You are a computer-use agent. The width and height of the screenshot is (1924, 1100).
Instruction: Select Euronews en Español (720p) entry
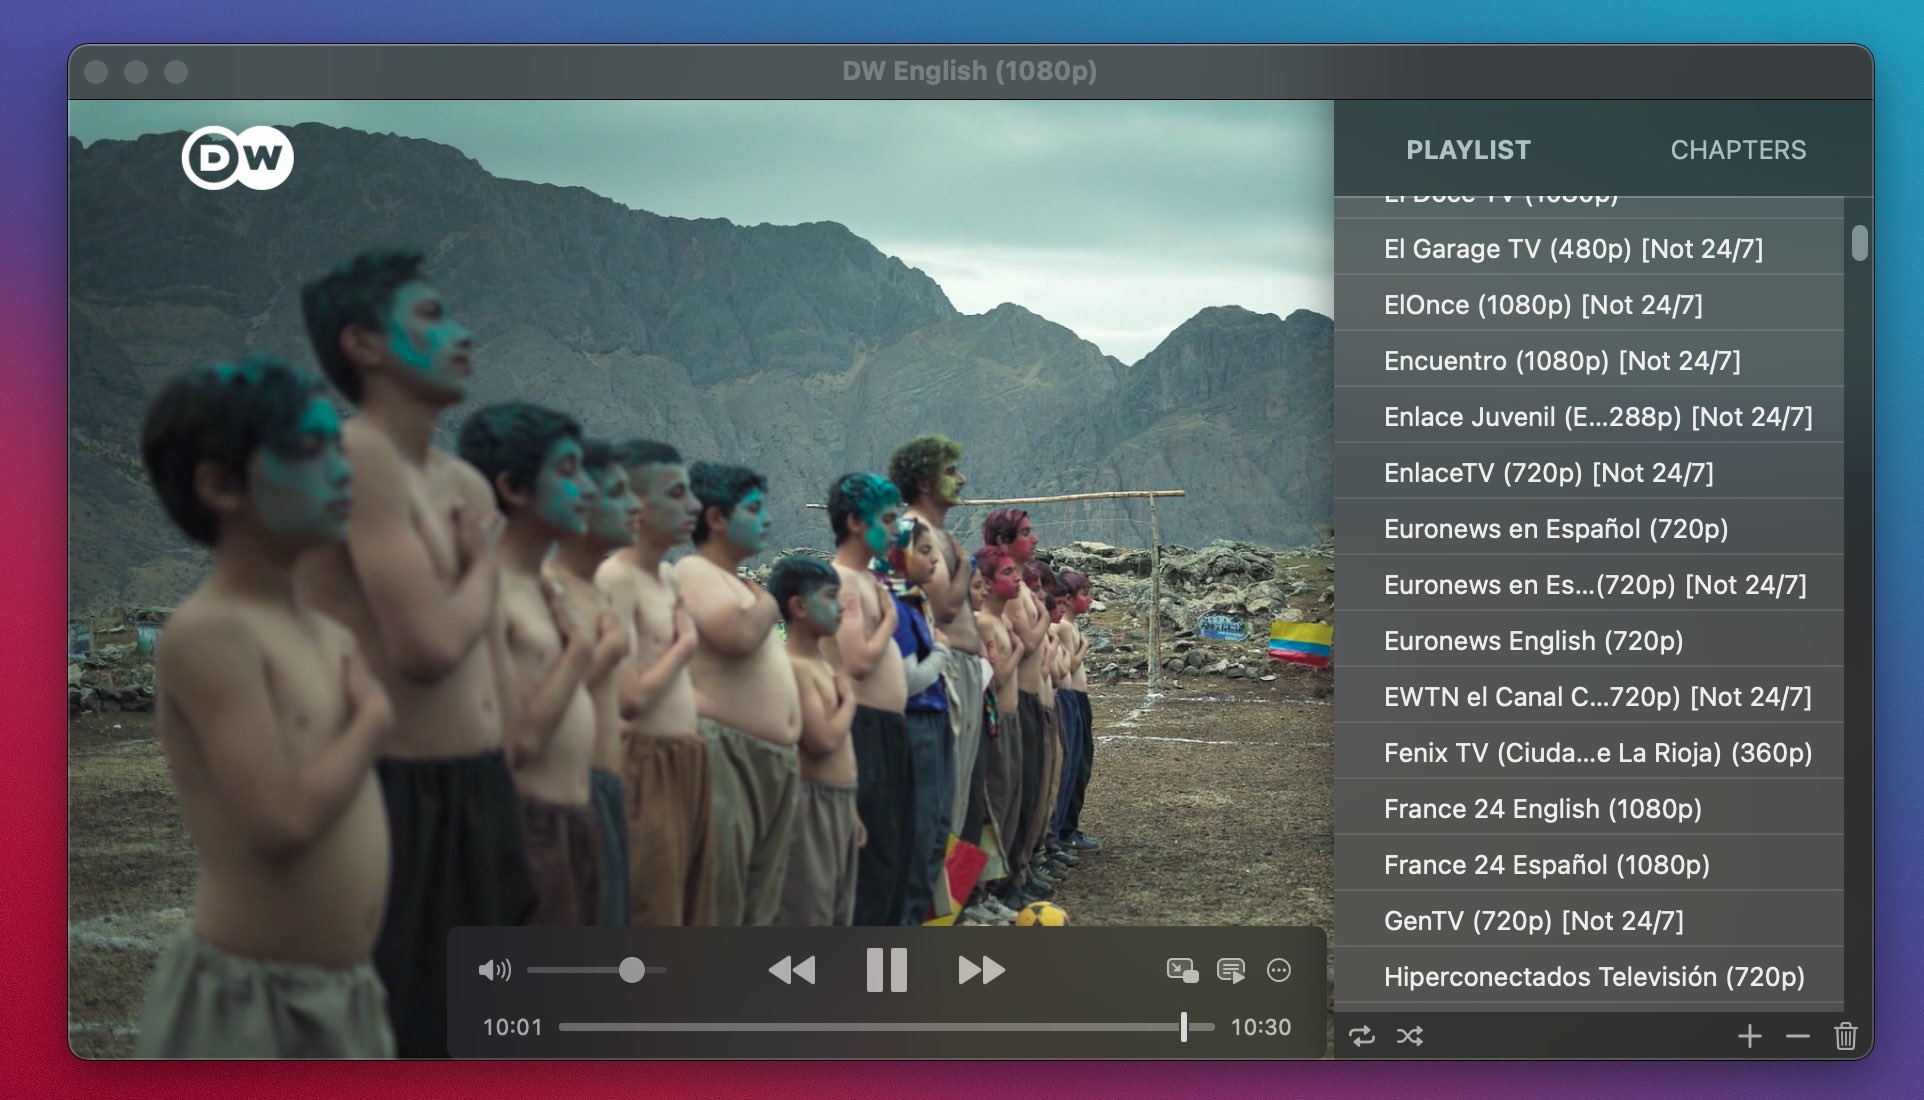click(1589, 528)
